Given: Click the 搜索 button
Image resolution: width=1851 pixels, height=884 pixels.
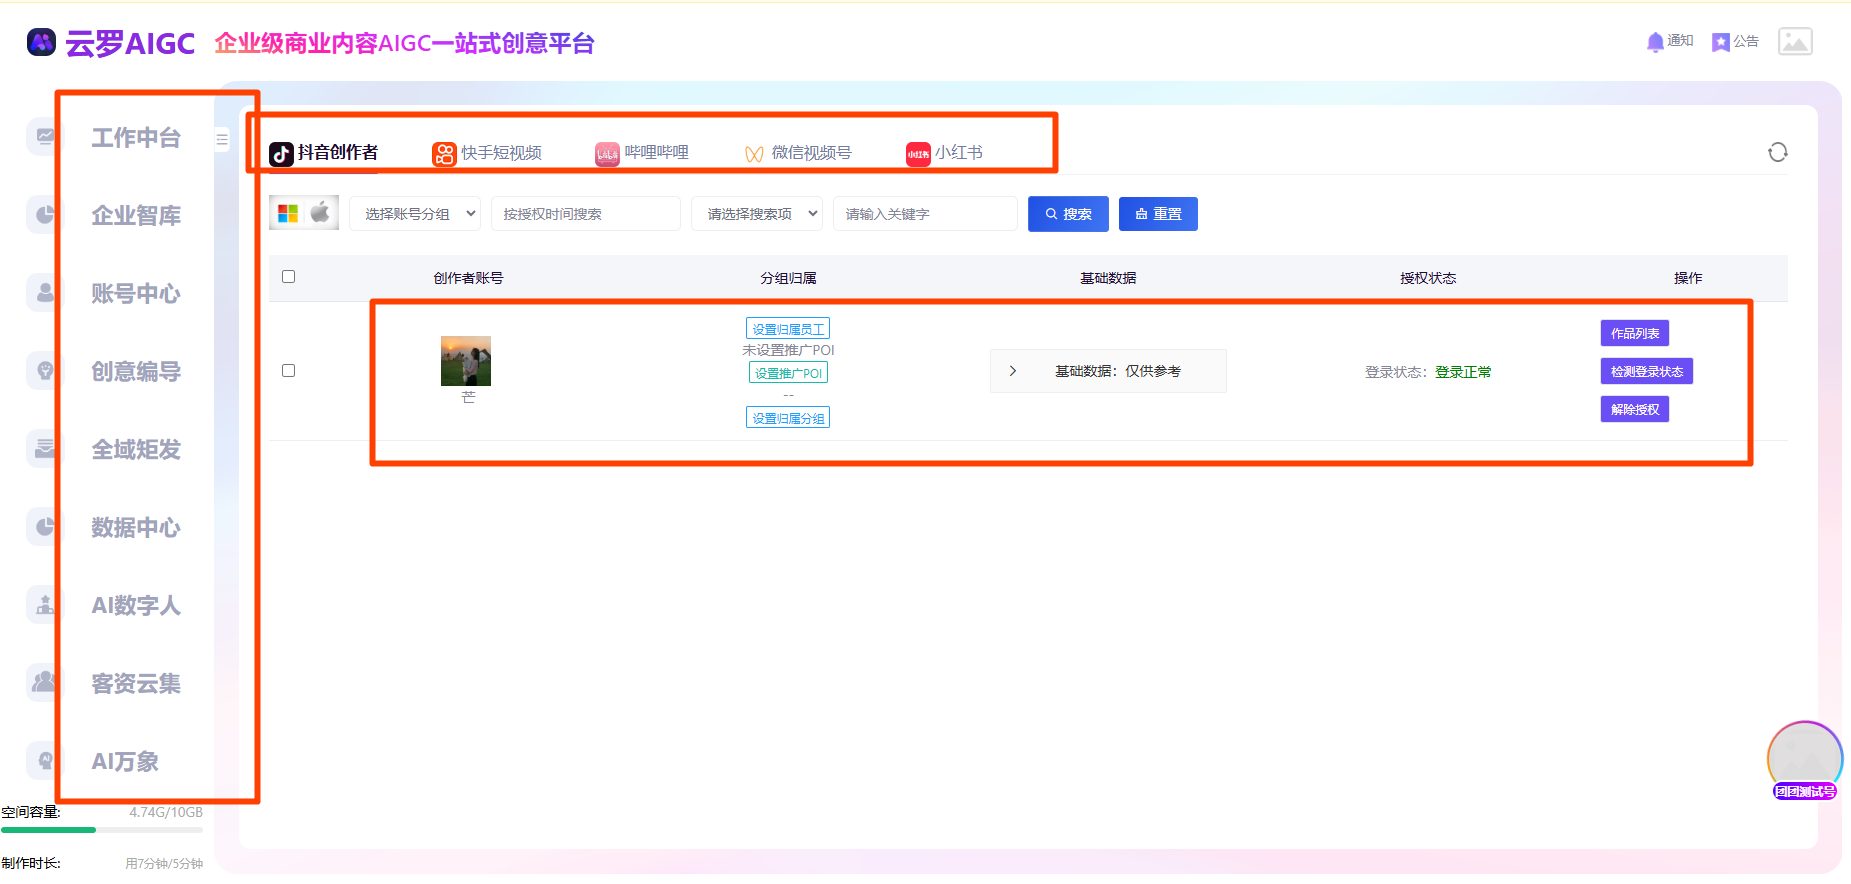Looking at the screenshot, I should (1068, 214).
